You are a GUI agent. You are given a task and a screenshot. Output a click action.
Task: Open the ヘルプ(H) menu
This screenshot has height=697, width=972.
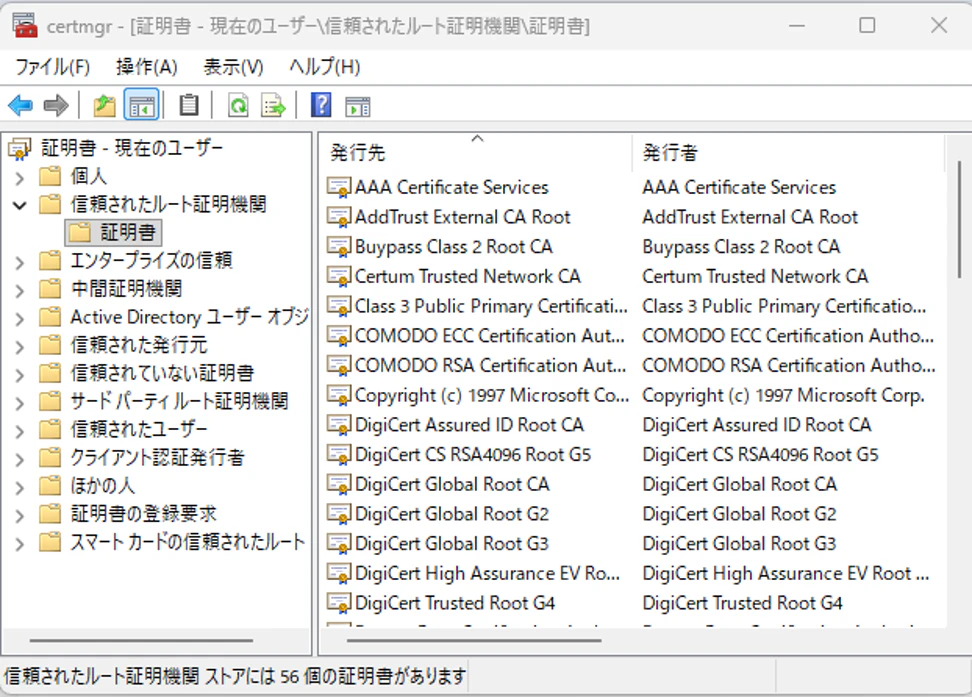(x=325, y=66)
